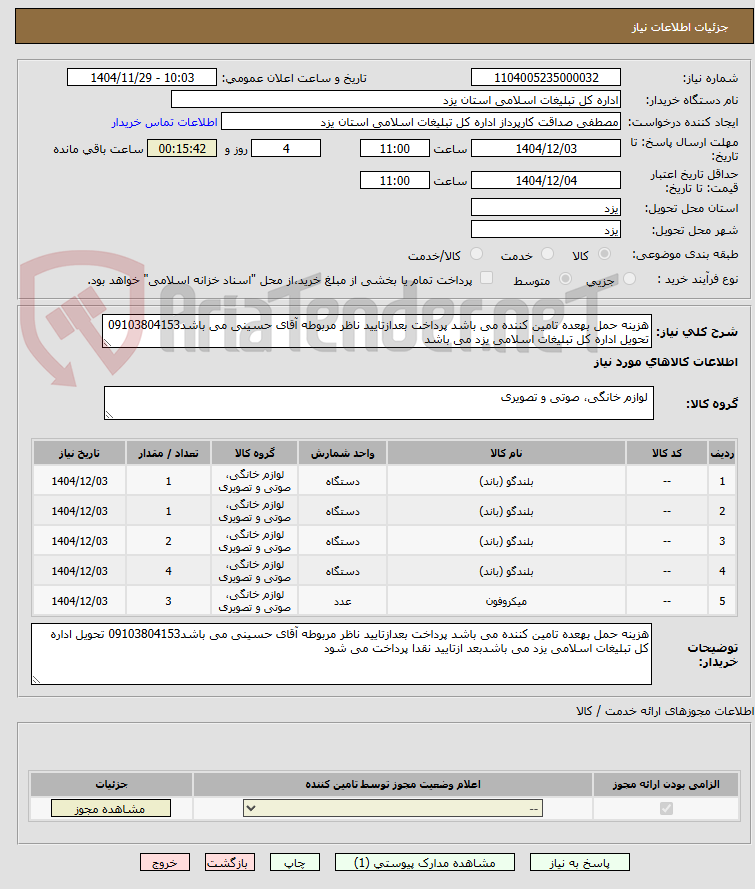755x889 pixels.
Task: Click بازگشت back button
Action: [230, 862]
